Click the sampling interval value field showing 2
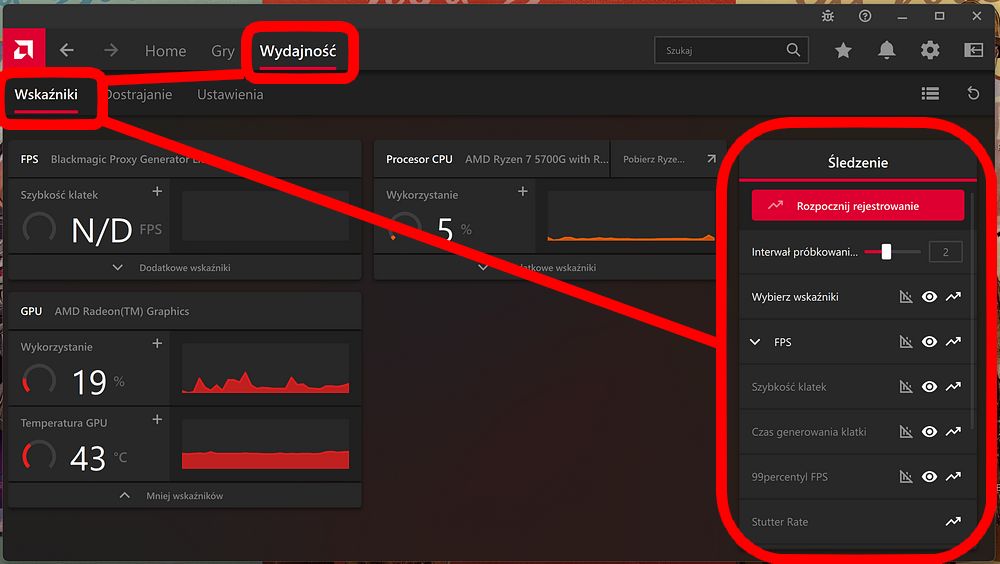Viewport: 1000px width, 564px height. [945, 252]
